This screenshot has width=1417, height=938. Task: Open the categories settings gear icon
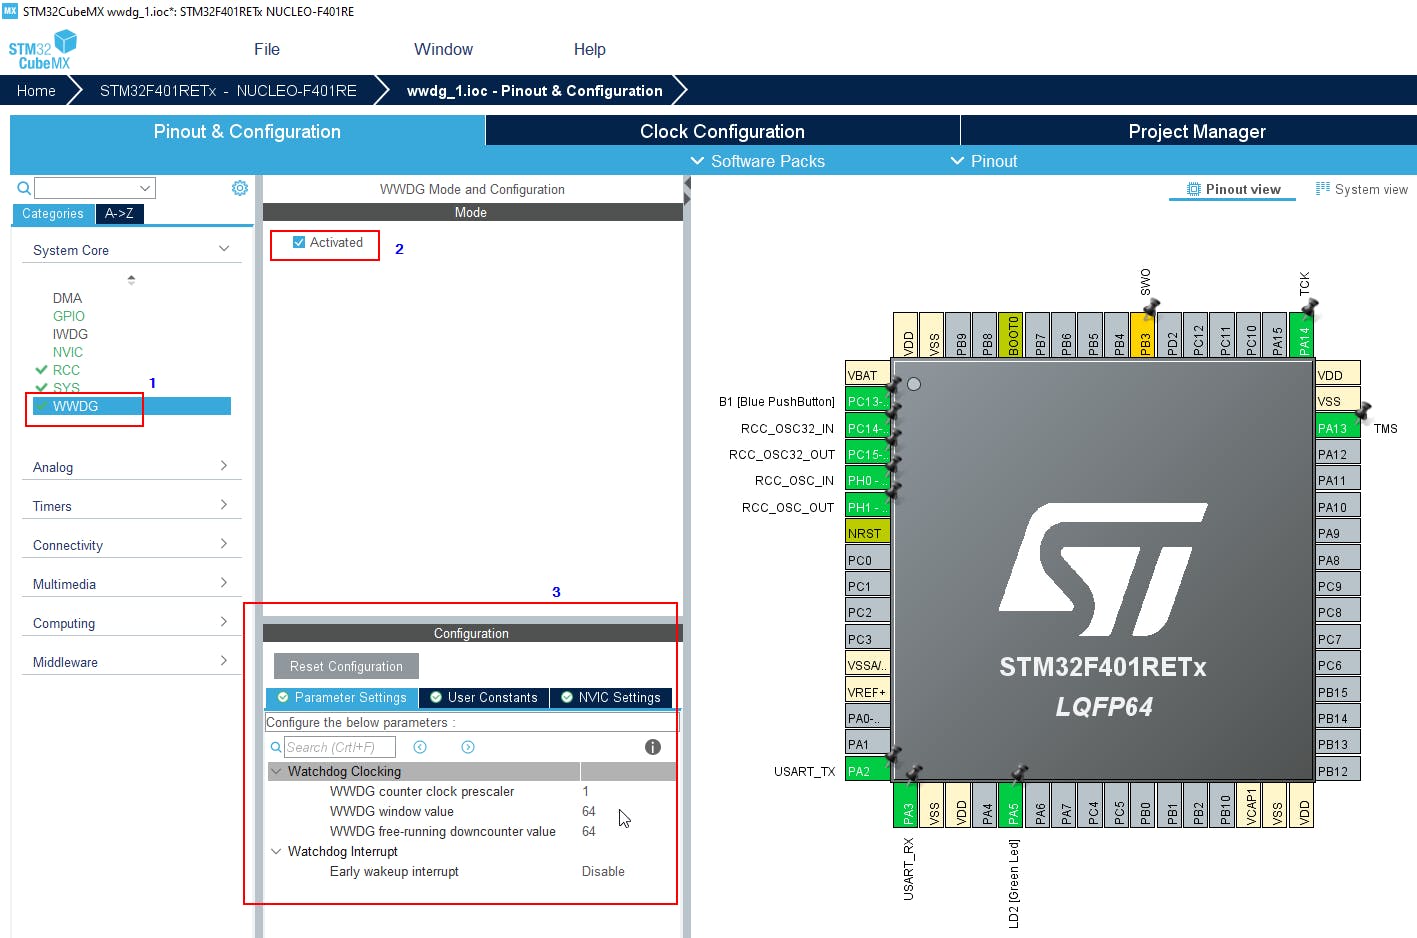pos(240,188)
